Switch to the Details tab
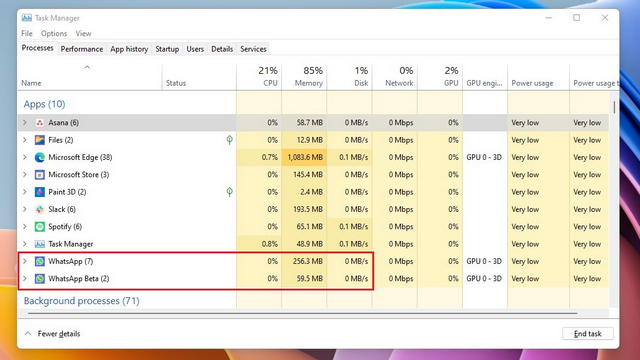This screenshot has height=360, width=640. pyautogui.click(x=222, y=49)
